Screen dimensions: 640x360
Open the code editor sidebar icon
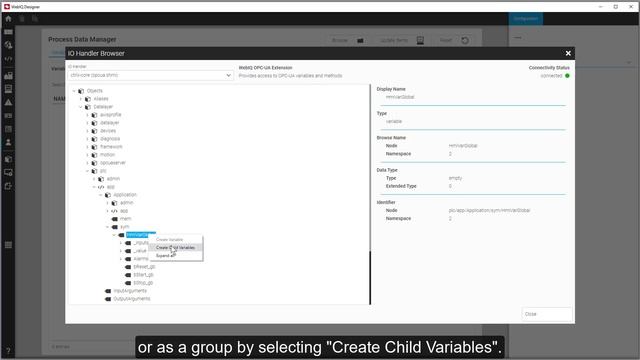(8, 59)
